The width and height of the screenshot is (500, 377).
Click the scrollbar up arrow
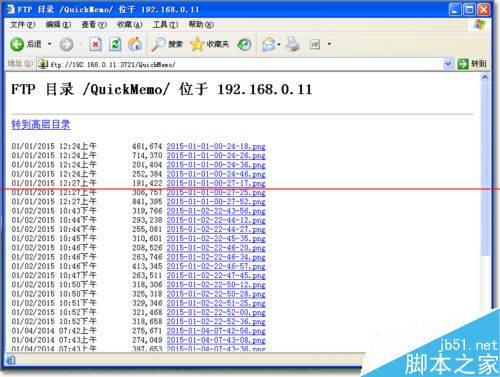485,77
